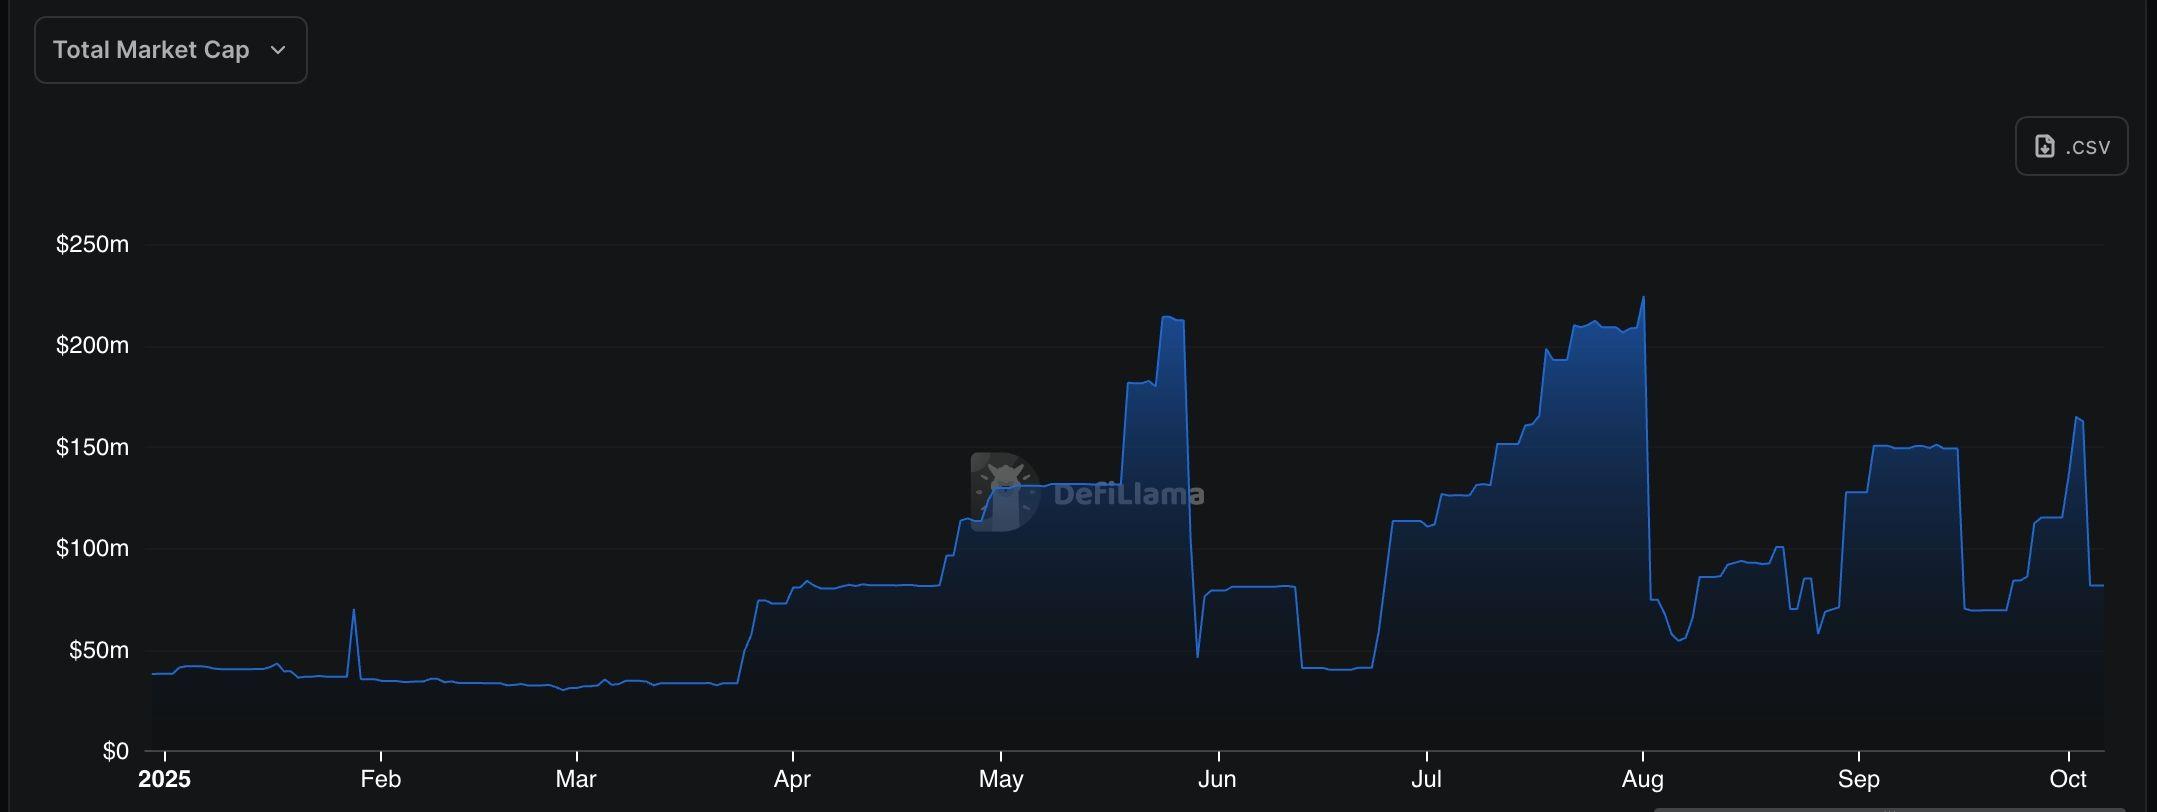Click the Sep x-axis month label
Viewport: 2157px width, 812px height.
point(1858,779)
